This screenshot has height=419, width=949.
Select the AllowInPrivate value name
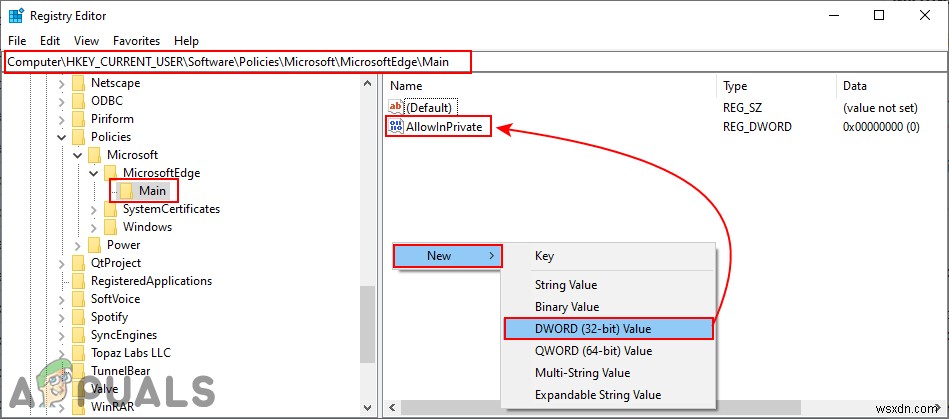444,127
